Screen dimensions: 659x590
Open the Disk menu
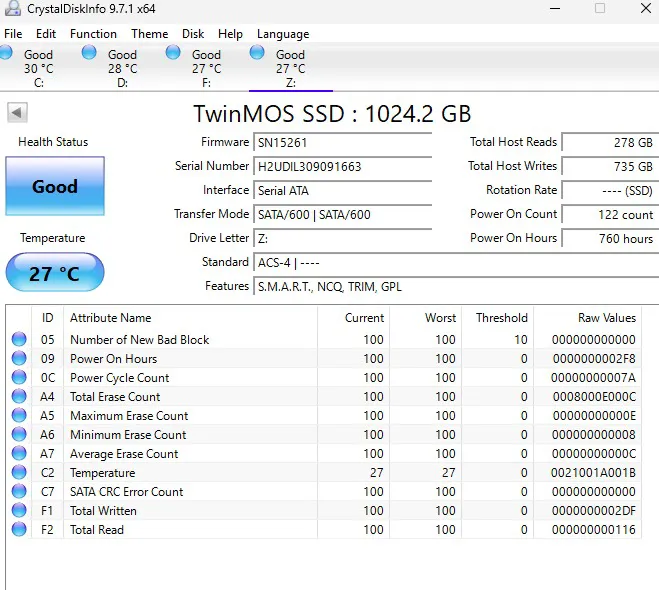coord(193,34)
